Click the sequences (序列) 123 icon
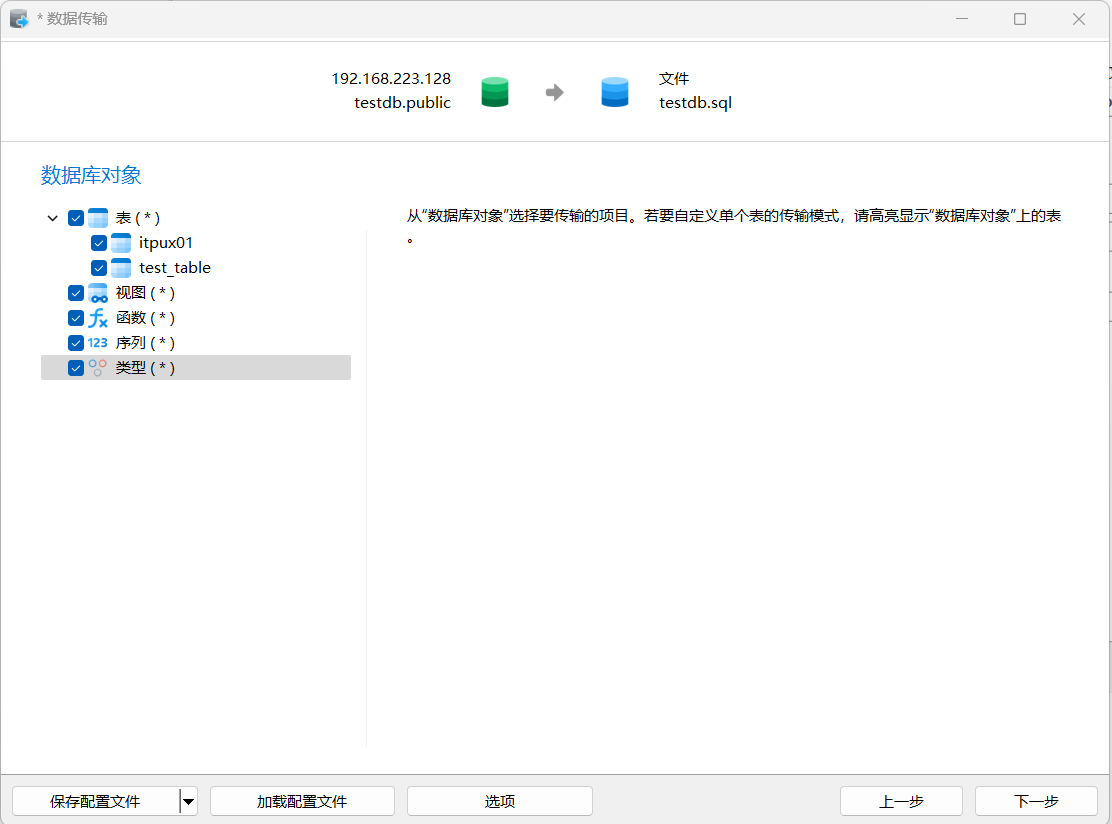Image resolution: width=1112 pixels, height=824 pixels. [98, 343]
